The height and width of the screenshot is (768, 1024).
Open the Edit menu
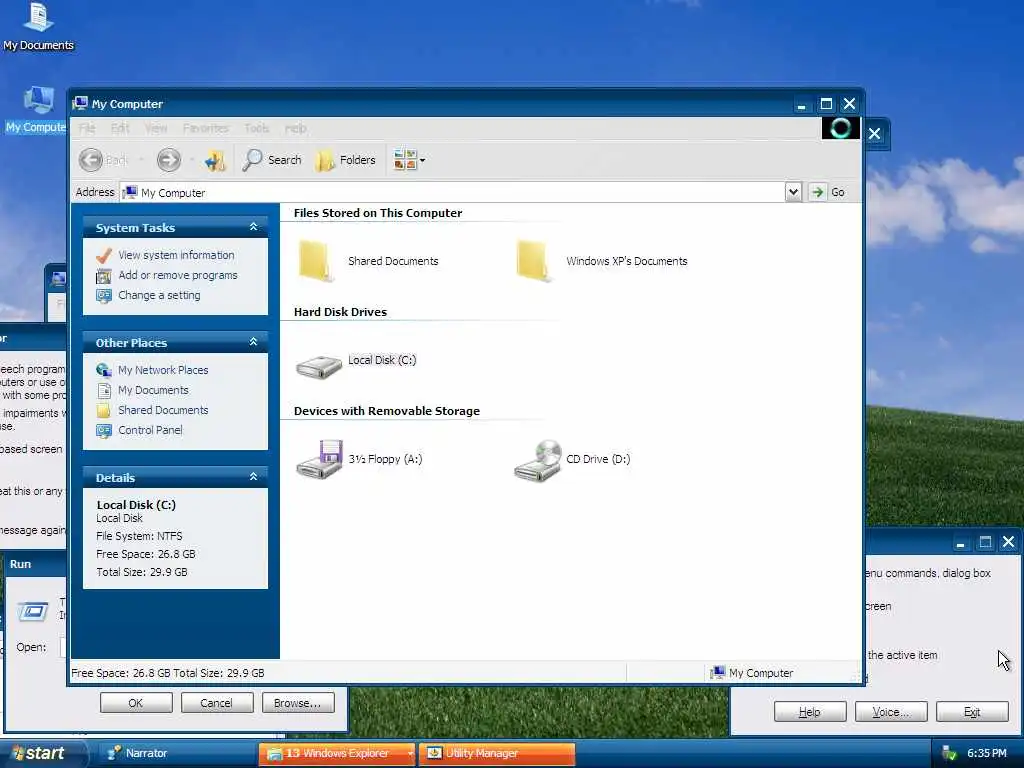click(120, 128)
